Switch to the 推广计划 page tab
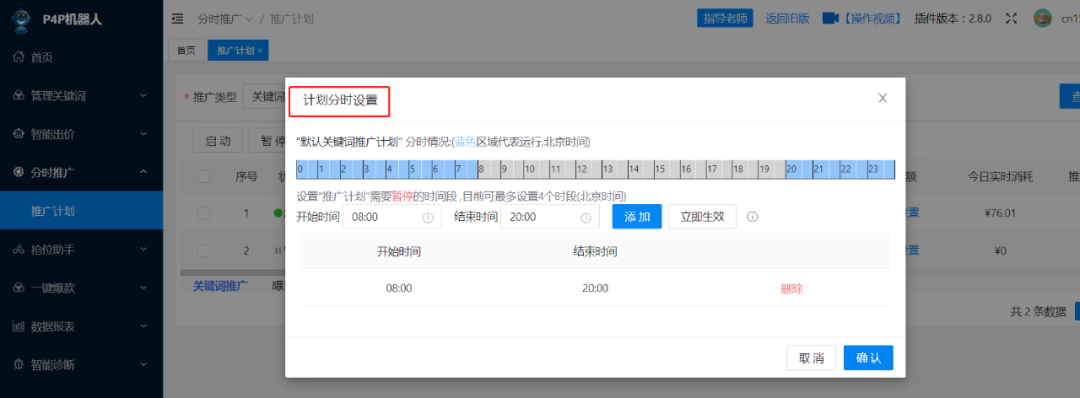1080x398 pixels. pyautogui.click(x=238, y=50)
